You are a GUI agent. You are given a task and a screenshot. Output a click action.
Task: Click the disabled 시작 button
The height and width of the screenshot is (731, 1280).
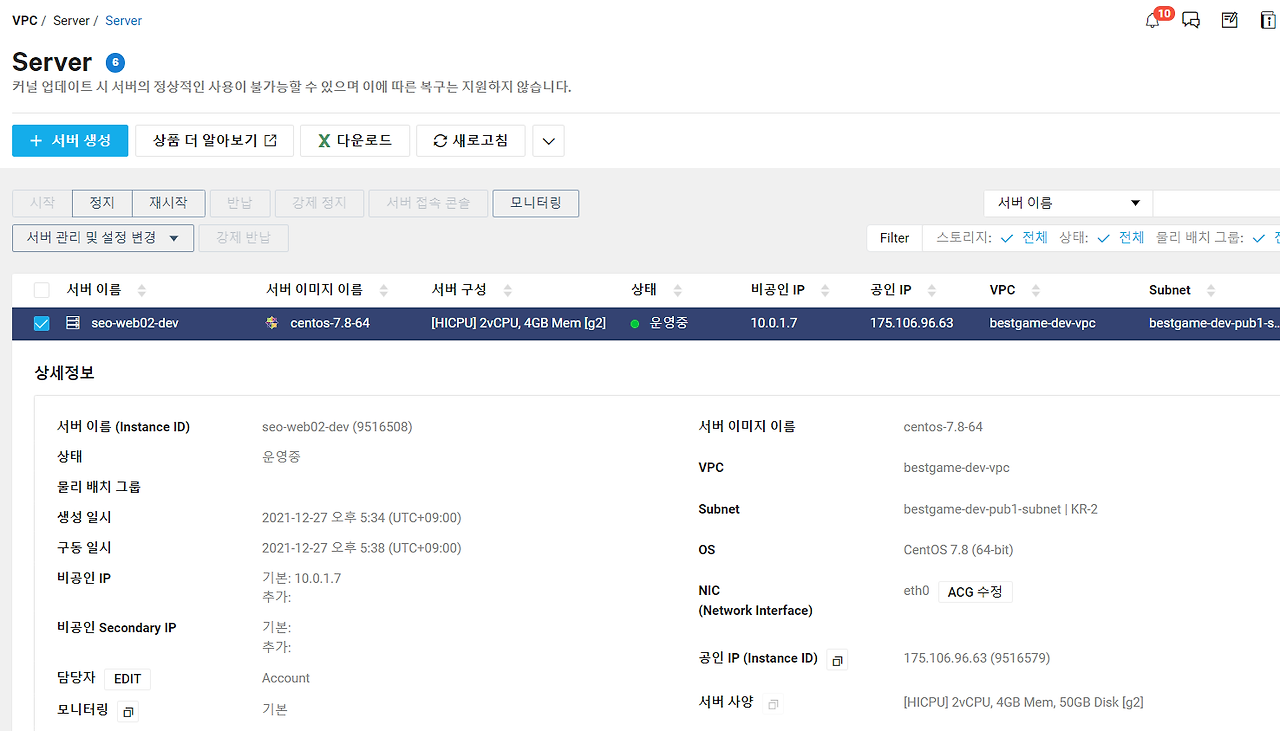(x=42, y=203)
